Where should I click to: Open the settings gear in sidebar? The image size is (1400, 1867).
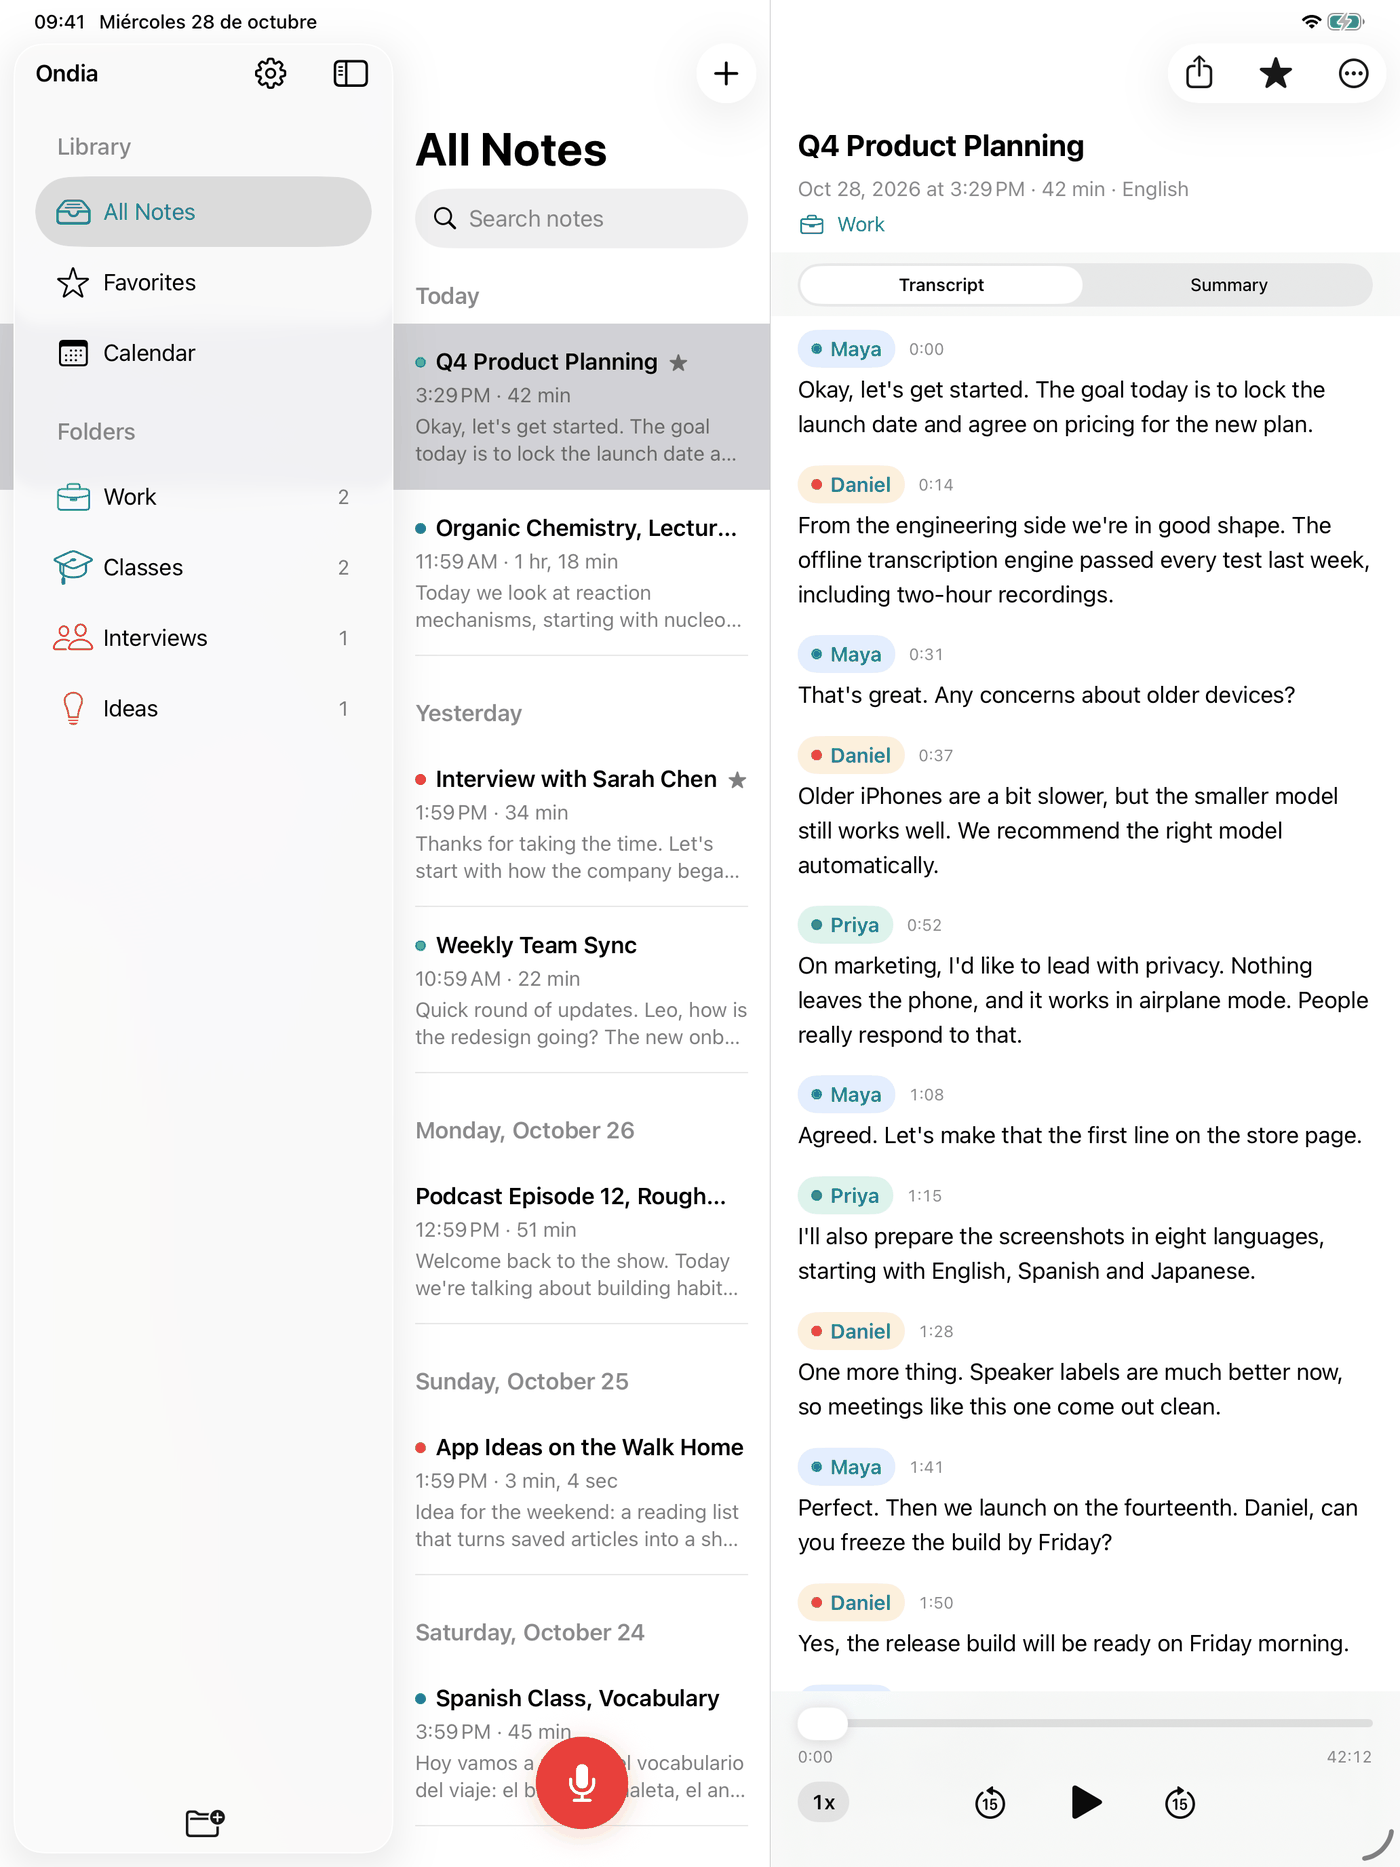point(270,73)
